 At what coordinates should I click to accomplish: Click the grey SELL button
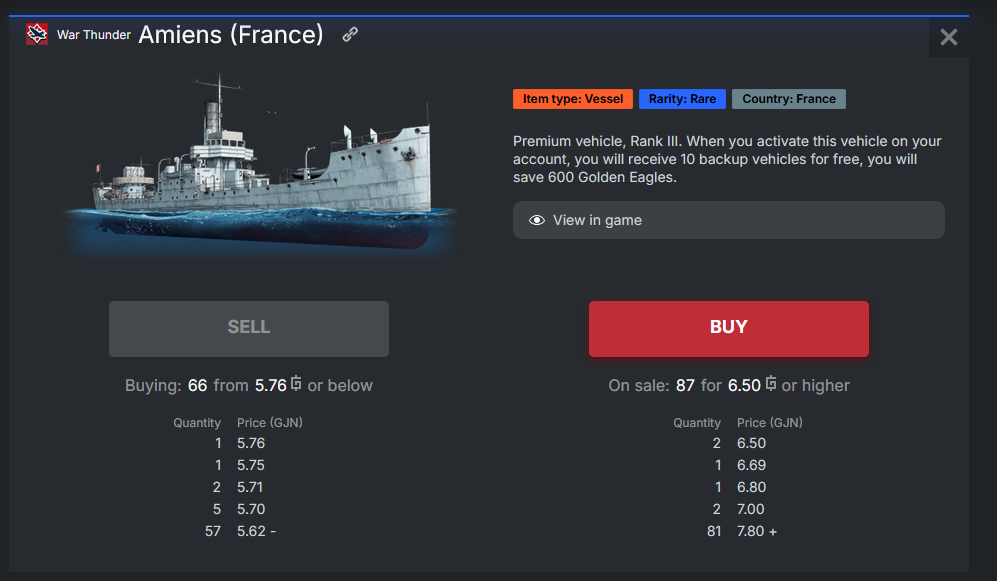[249, 328]
